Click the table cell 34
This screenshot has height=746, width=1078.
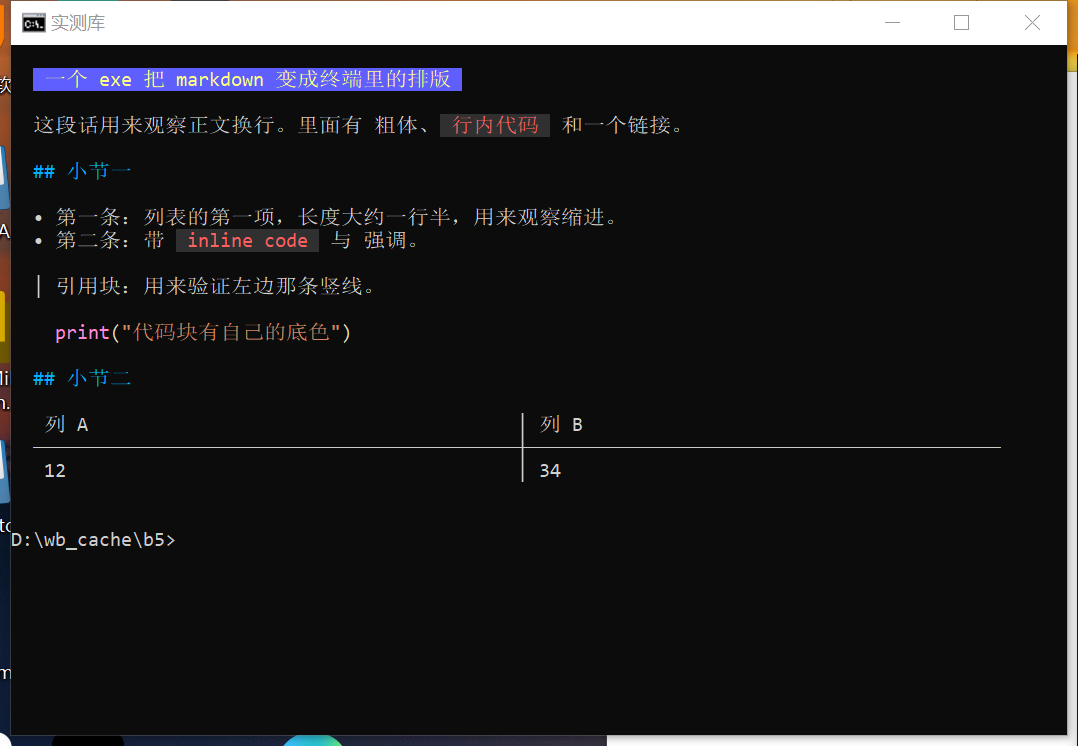(x=550, y=471)
